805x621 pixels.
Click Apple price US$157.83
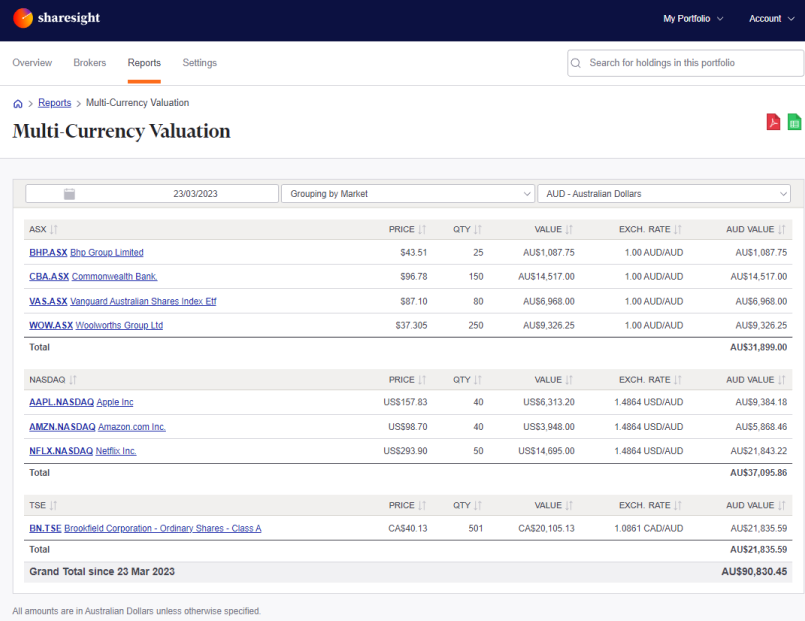click(x=405, y=402)
